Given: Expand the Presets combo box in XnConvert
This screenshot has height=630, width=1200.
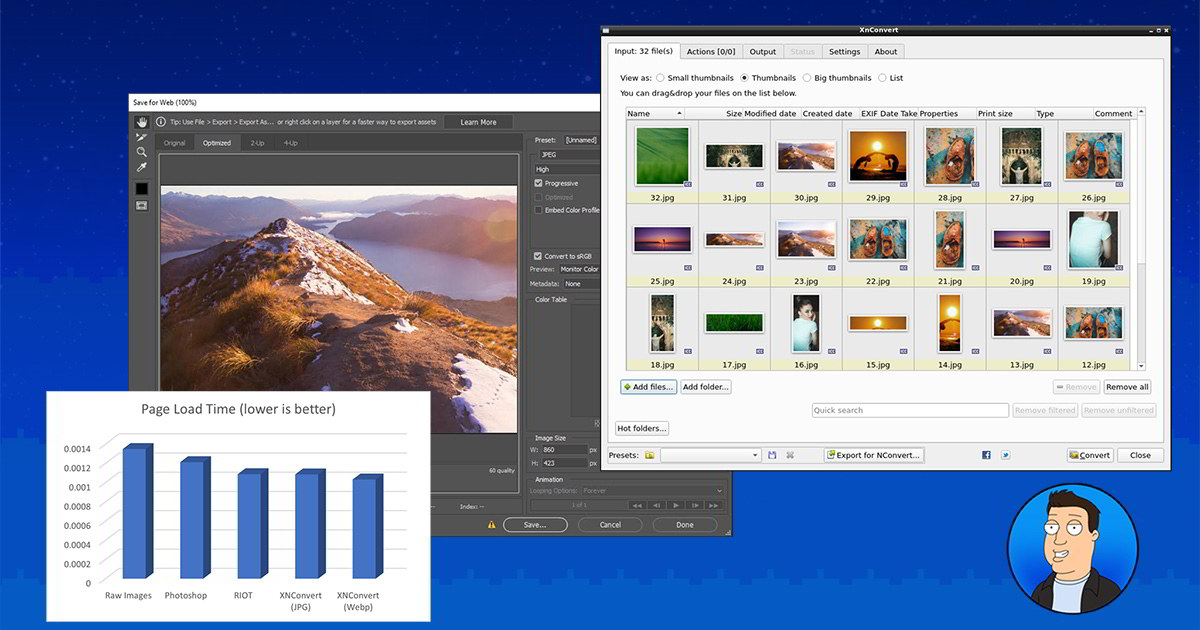Looking at the screenshot, I should coord(754,455).
